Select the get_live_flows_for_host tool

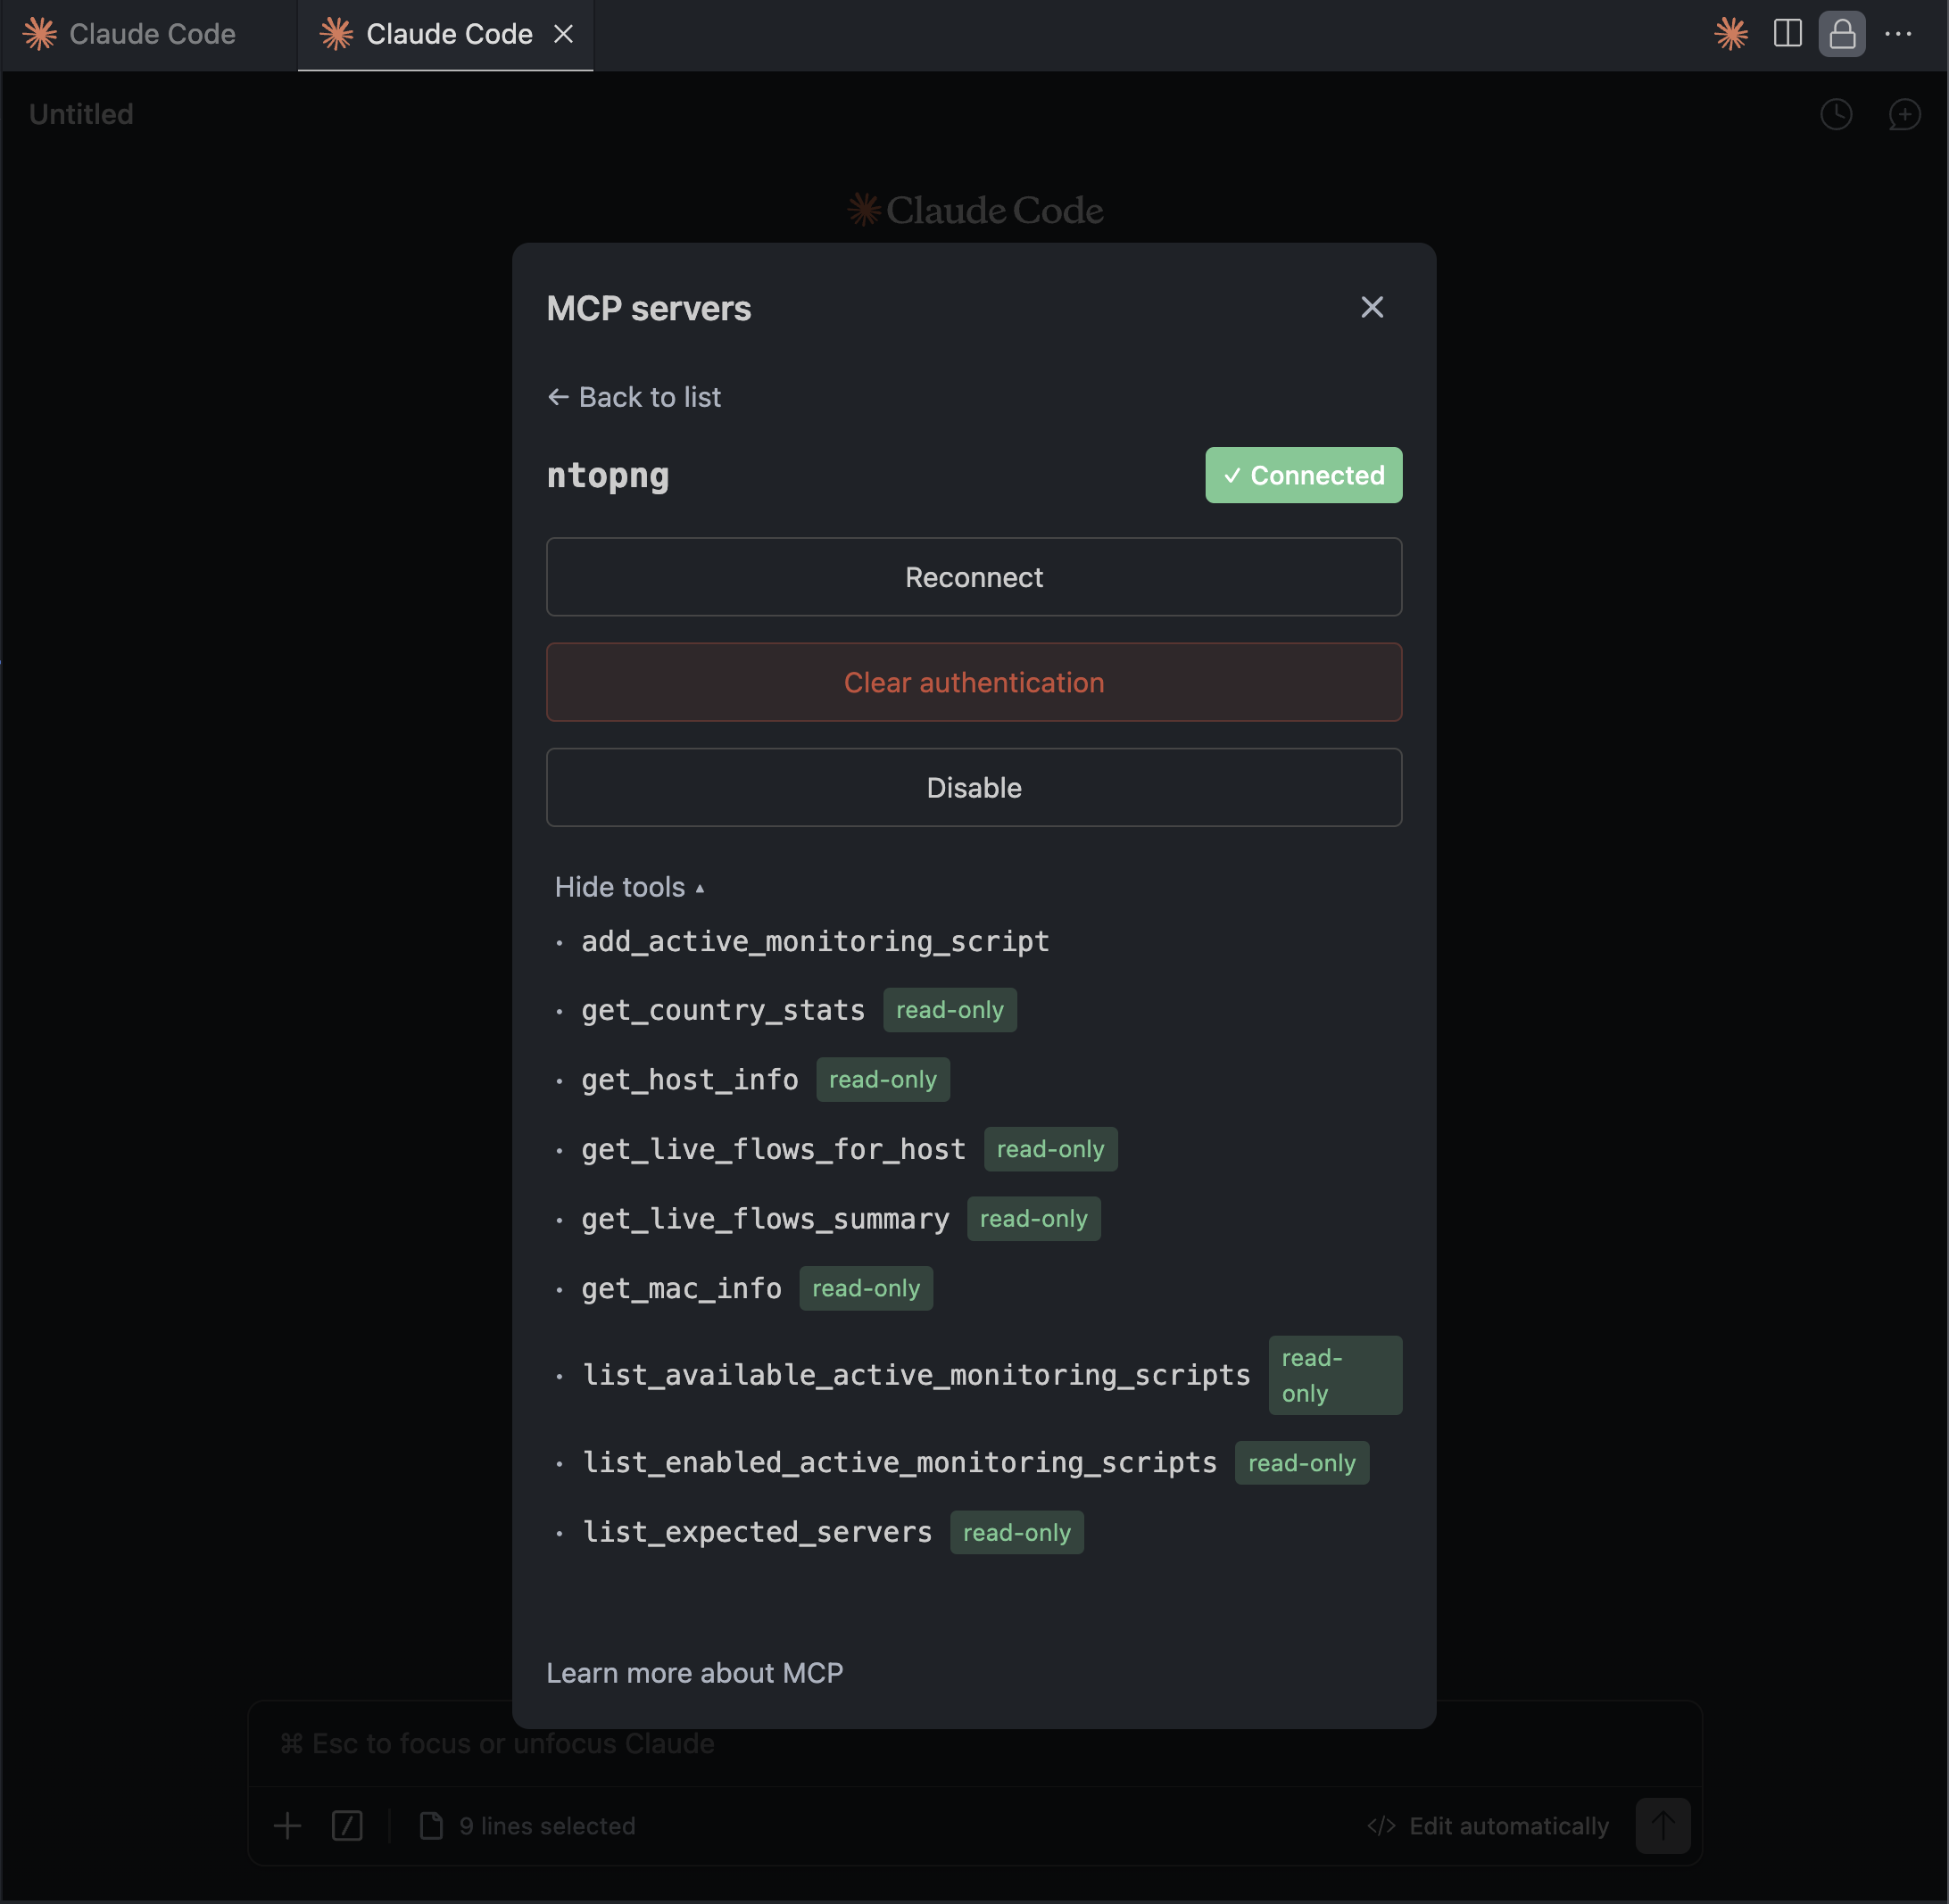point(773,1149)
